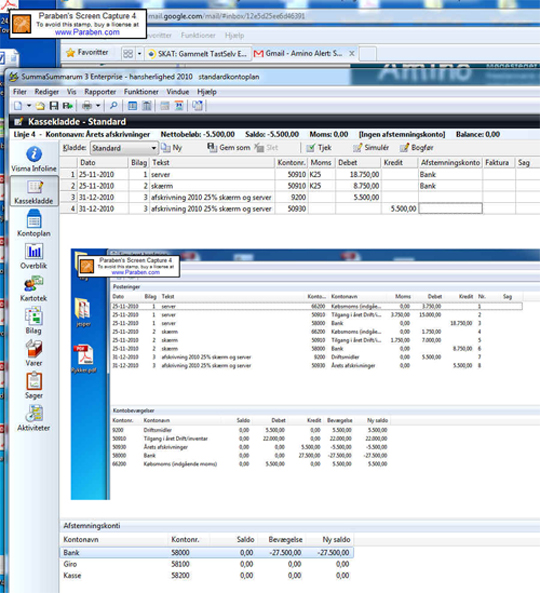
Task: Open Bilag in the sidebar
Action: click(x=34, y=321)
